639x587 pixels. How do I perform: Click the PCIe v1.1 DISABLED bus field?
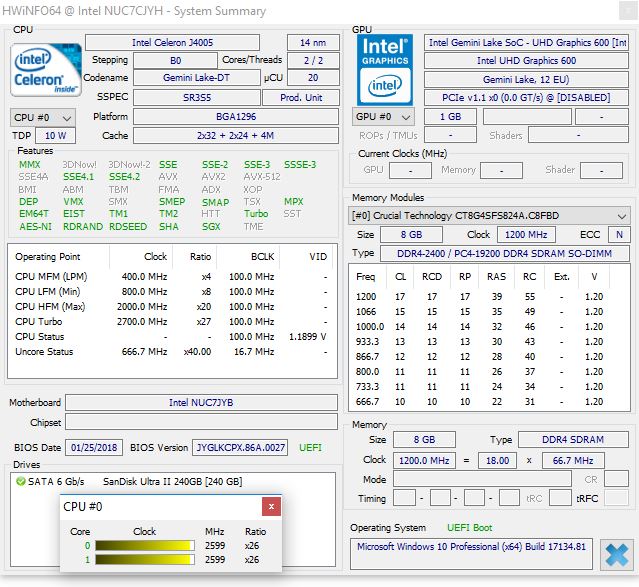(x=526, y=97)
